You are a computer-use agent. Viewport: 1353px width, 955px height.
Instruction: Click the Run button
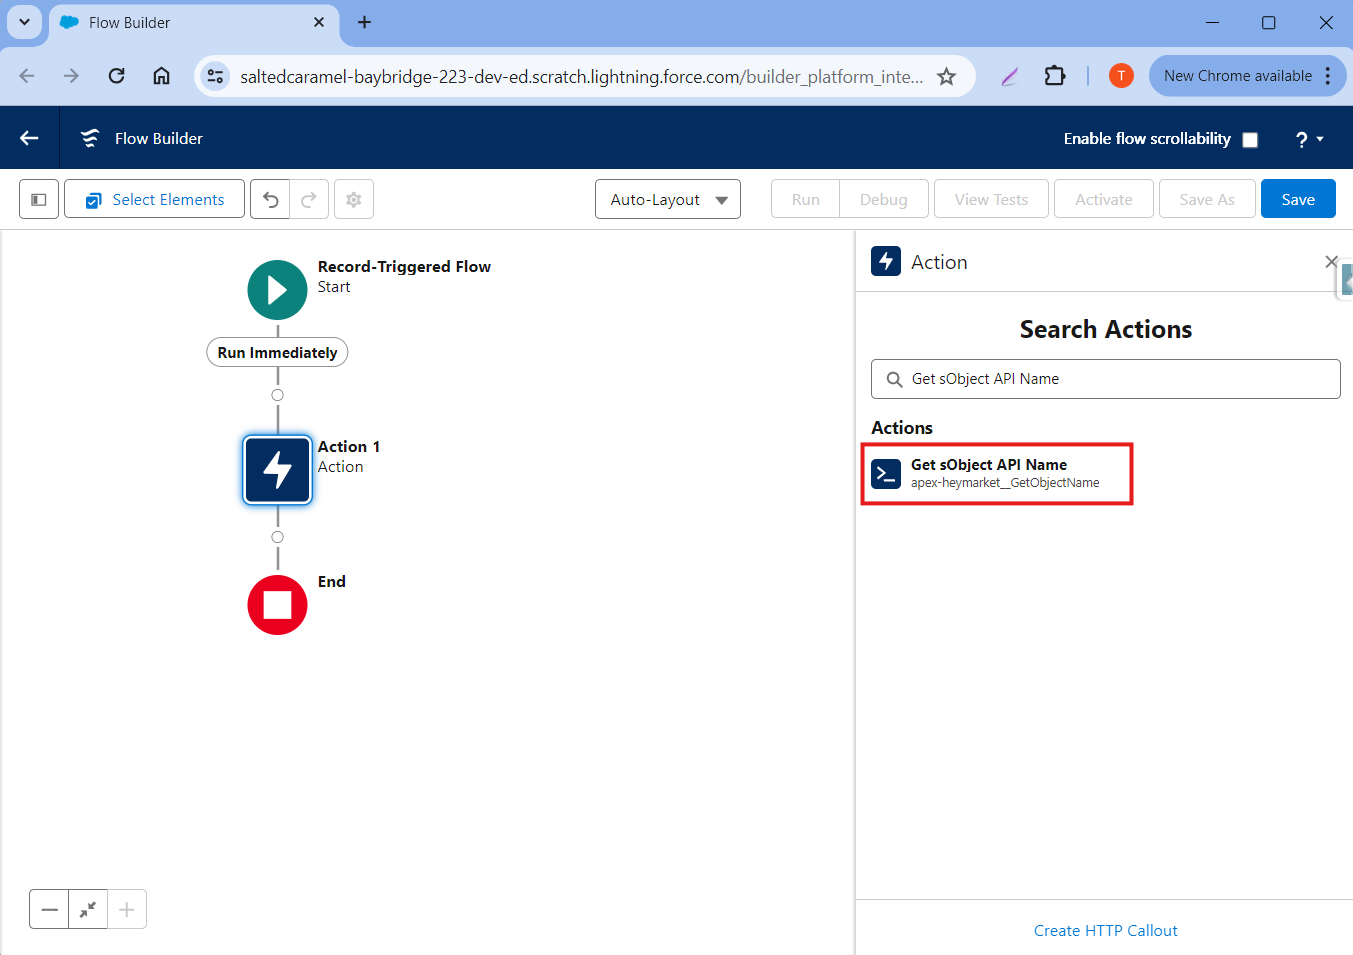point(806,199)
